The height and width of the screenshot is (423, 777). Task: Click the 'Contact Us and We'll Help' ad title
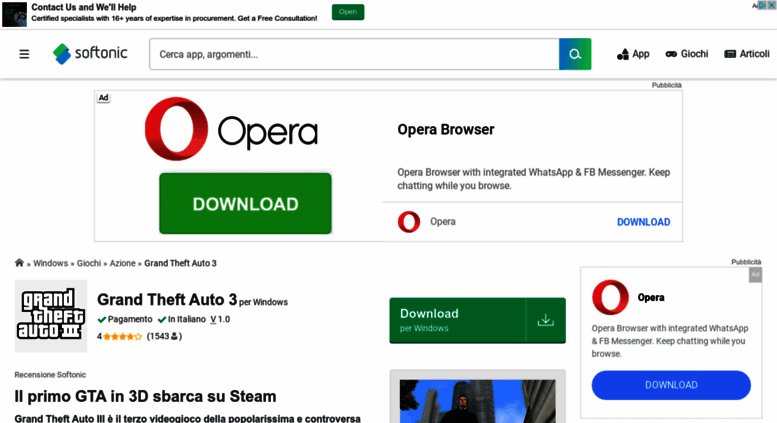(84, 7)
